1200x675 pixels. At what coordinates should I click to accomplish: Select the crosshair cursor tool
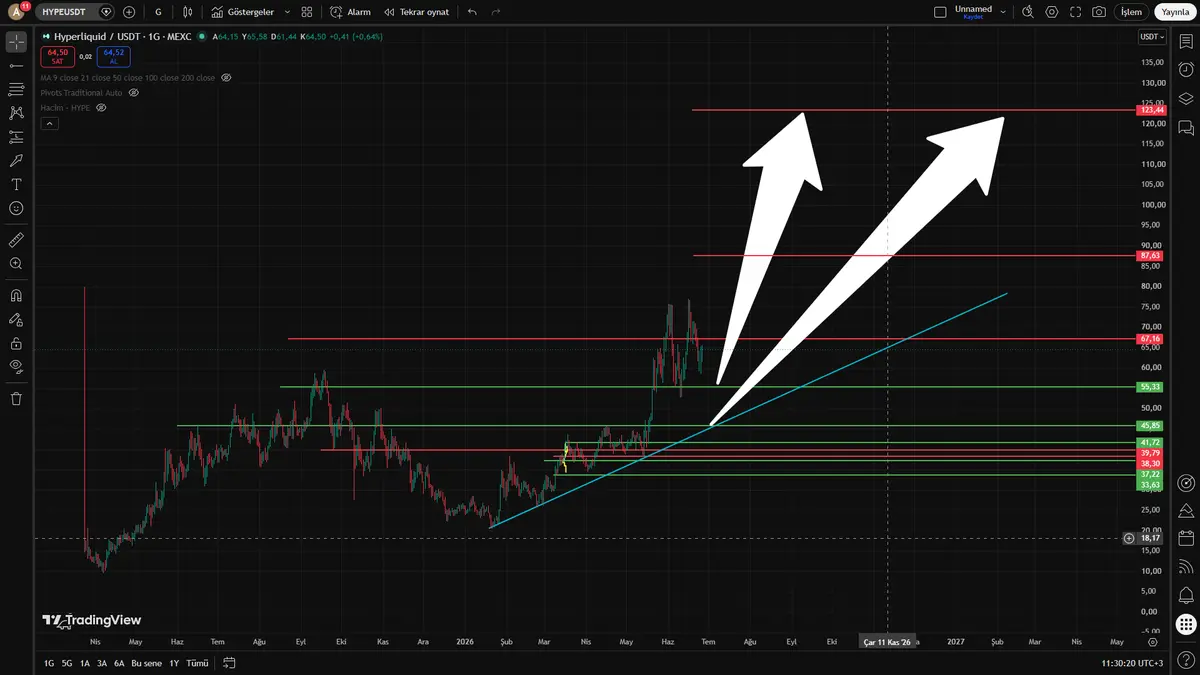pyautogui.click(x=16, y=41)
